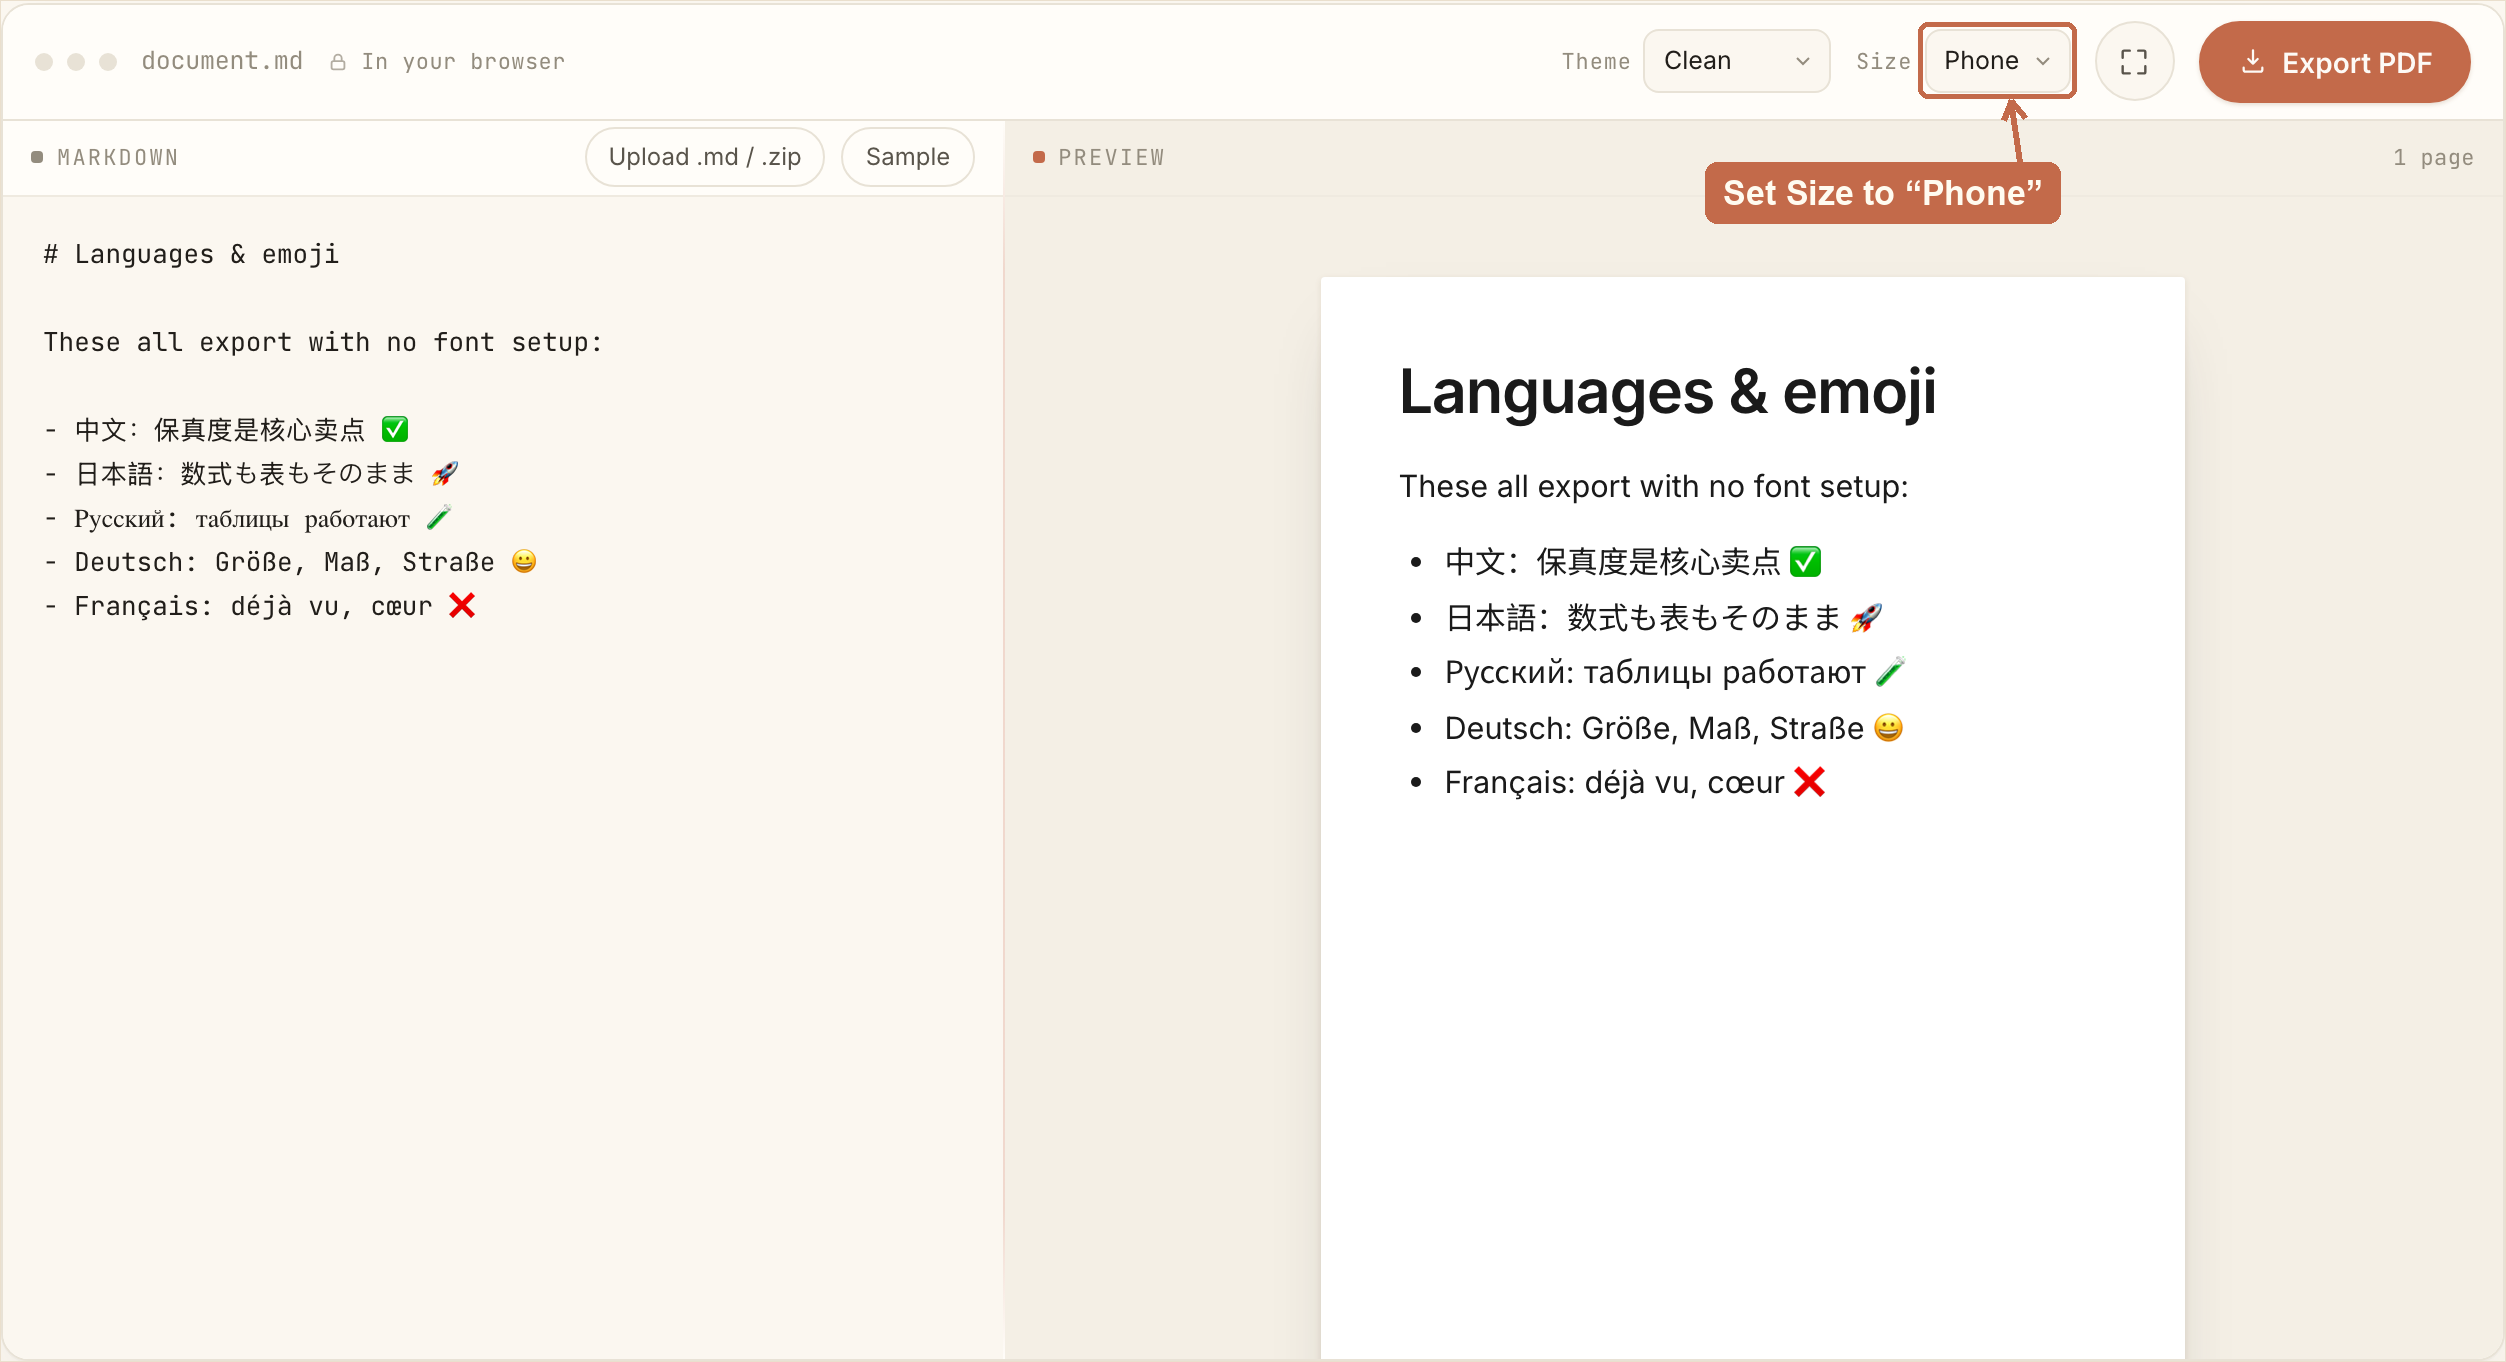The height and width of the screenshot is (1362, 2506).
Task: Click the test tube emoji in the editor
Action: point(439,517)
